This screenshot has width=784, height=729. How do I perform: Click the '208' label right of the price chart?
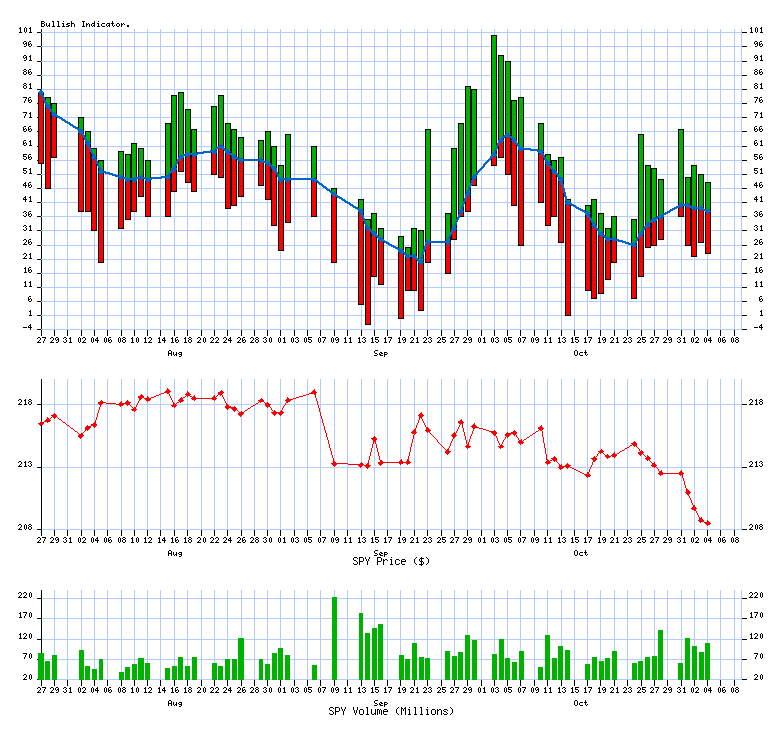758,528
